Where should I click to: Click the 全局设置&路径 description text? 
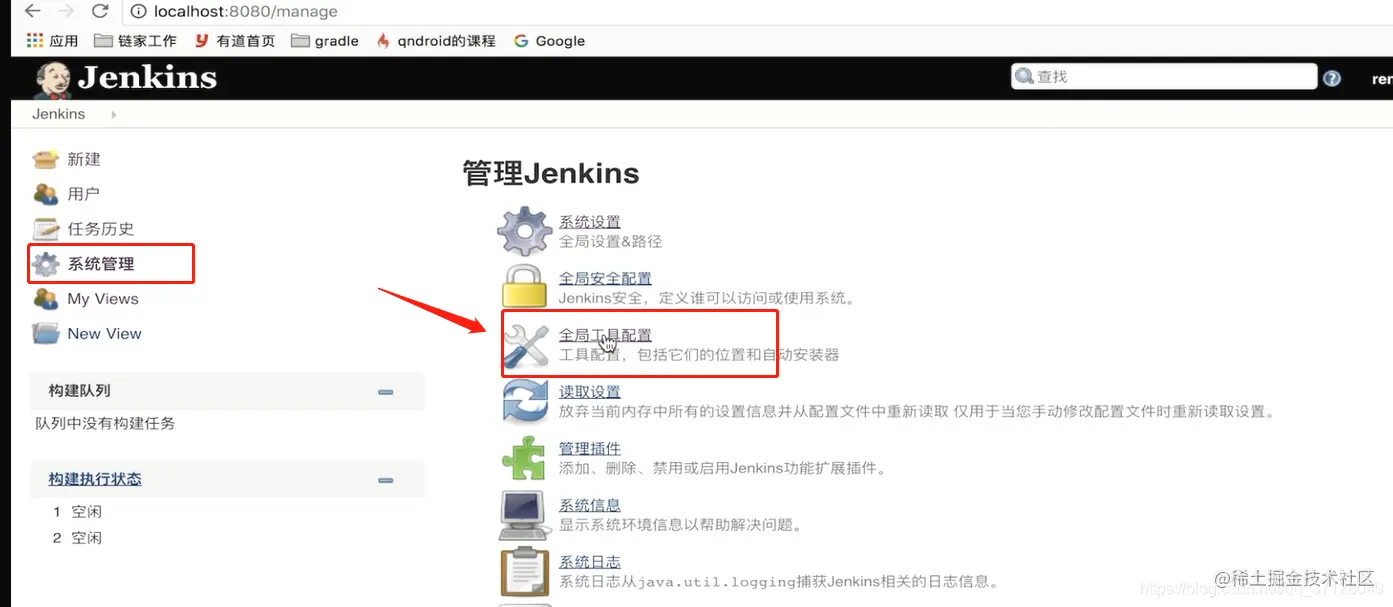point(610,241)
